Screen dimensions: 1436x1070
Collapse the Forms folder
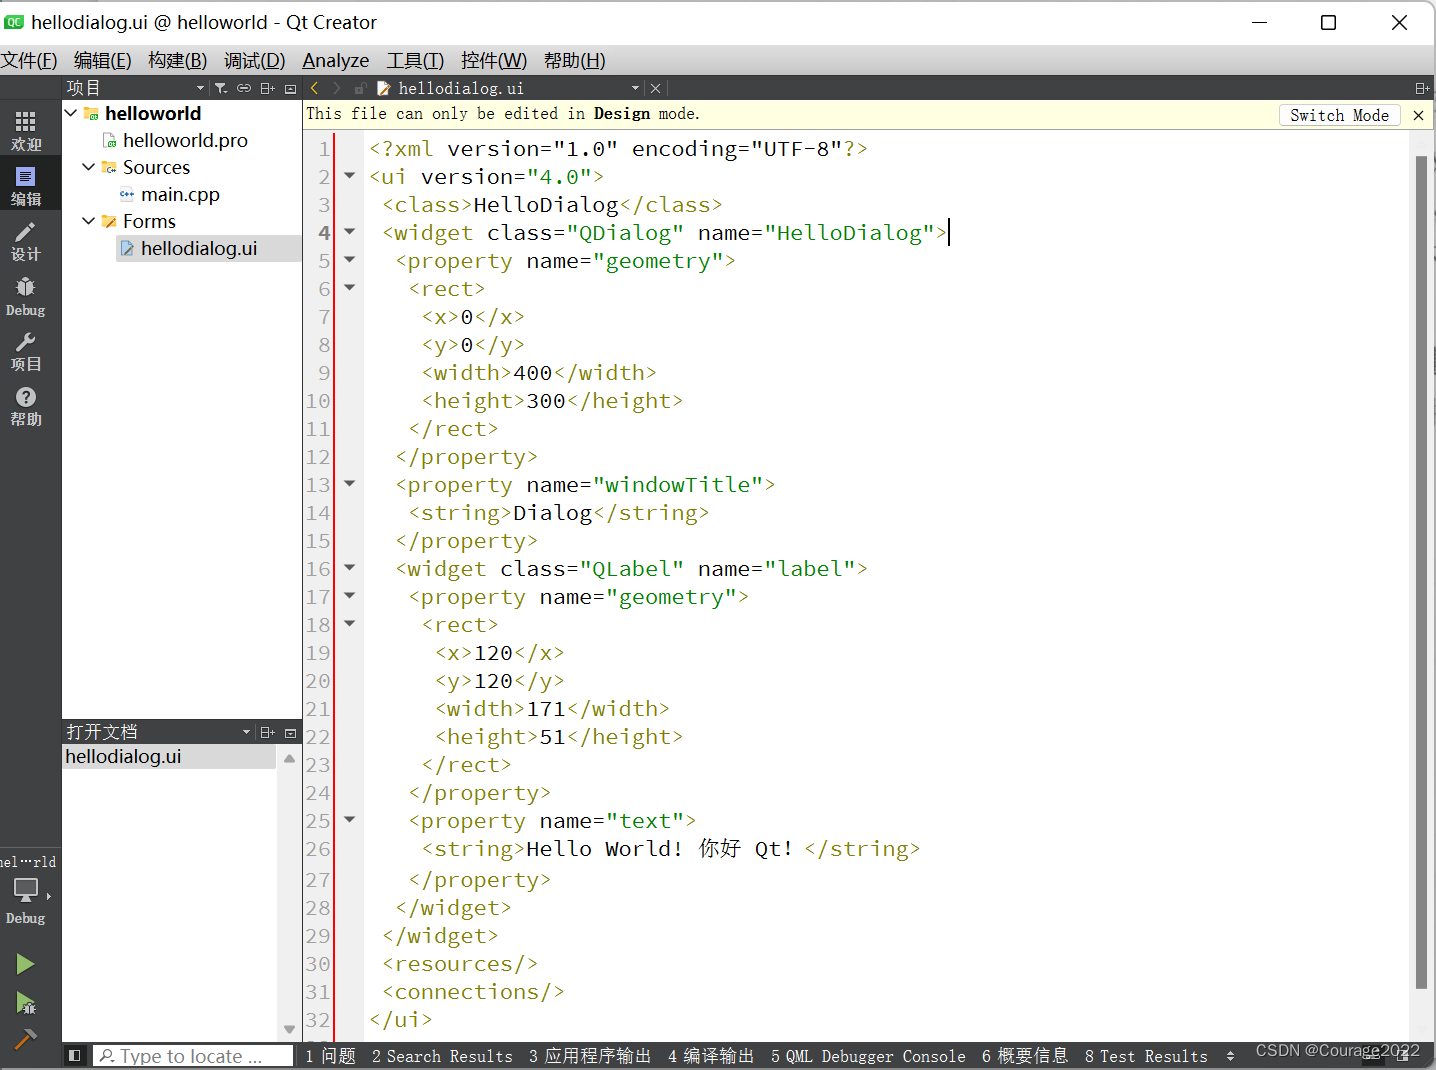point(89,221)
